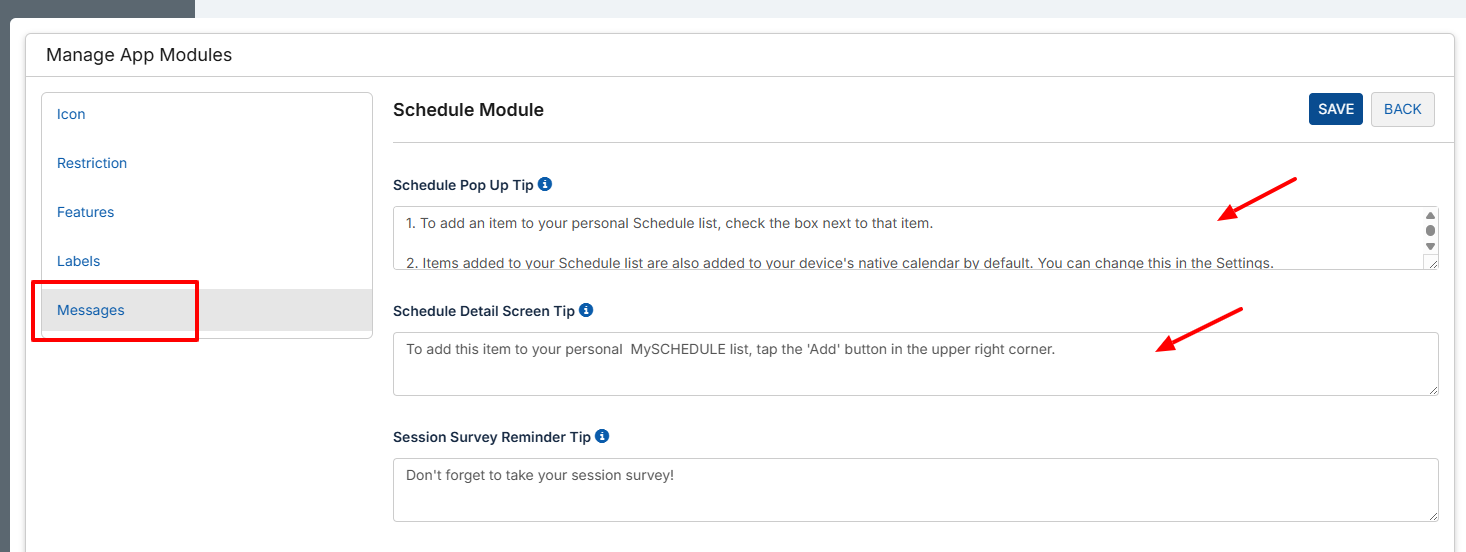
Task: Click the up arrow in the Pop Up Tip scrollbar
Action: [1430, 216]
